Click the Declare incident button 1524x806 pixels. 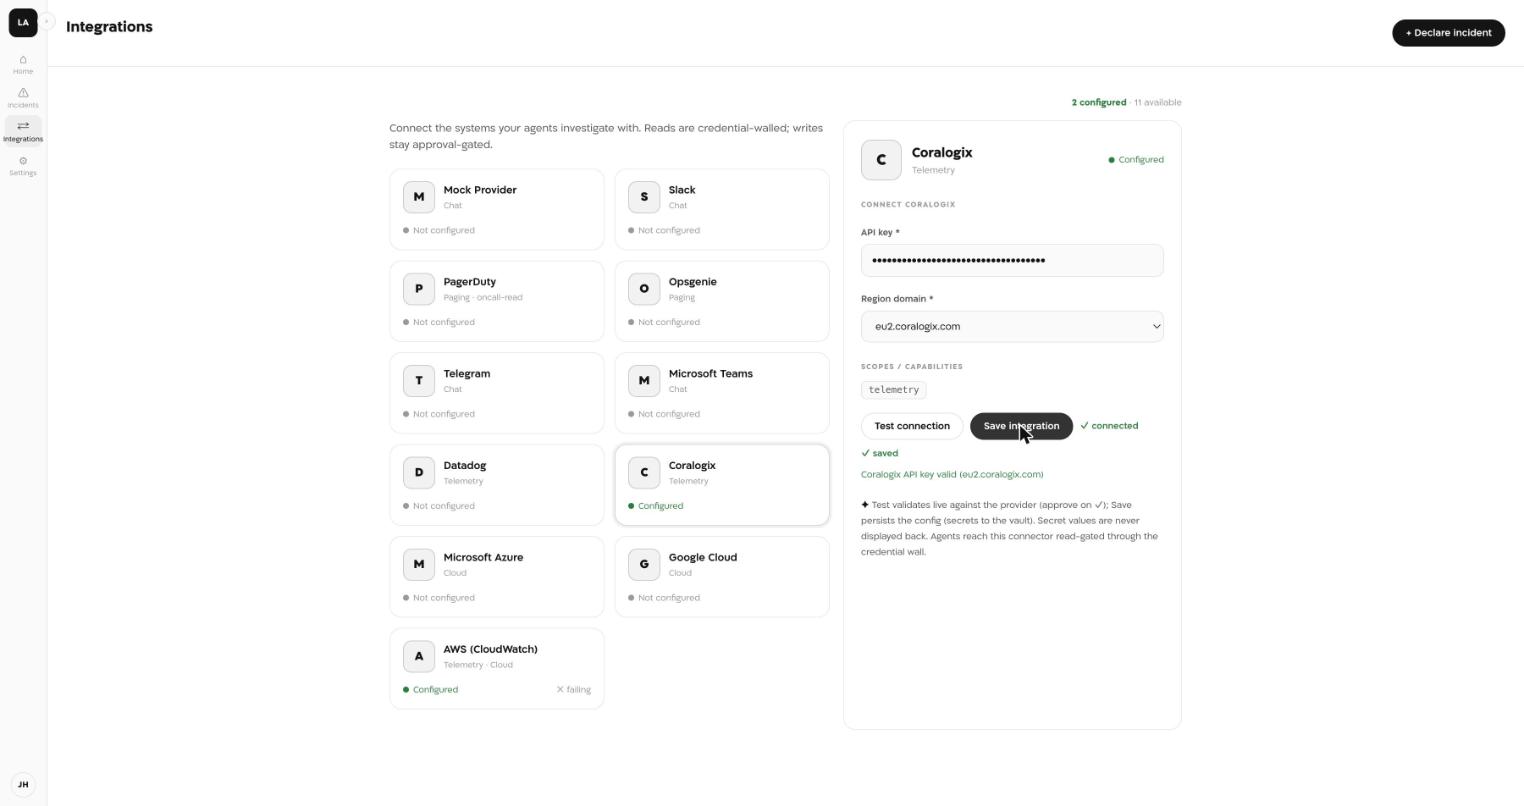pos(1448,33)
